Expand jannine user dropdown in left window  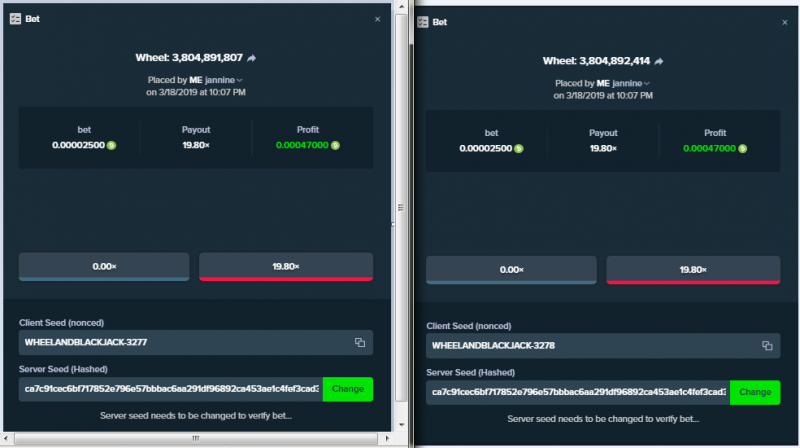239,80
